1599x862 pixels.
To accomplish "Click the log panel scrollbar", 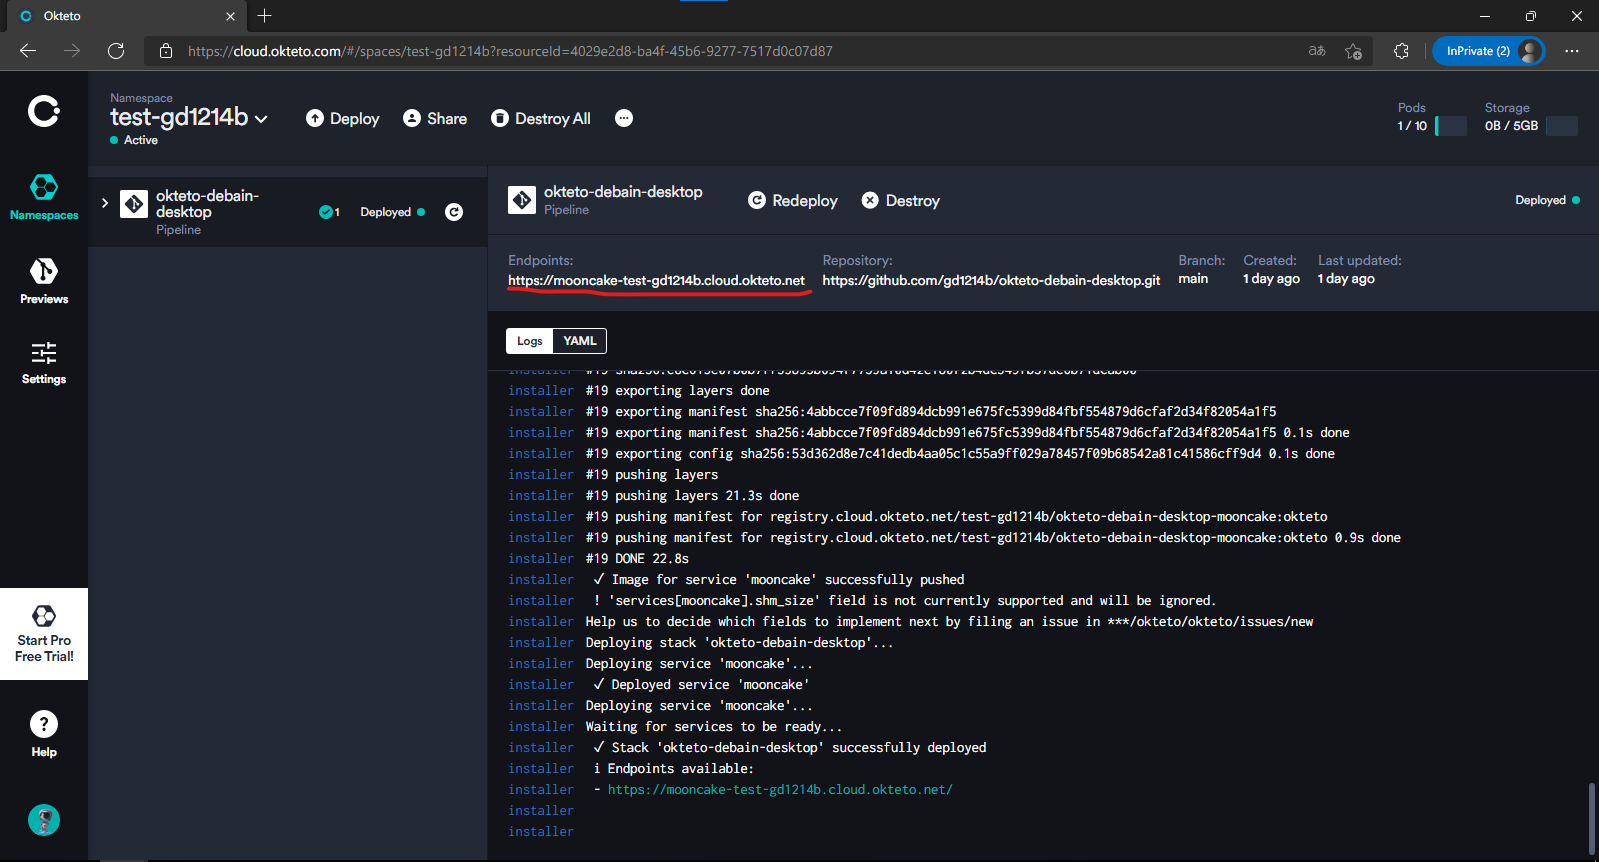I will point(1592,818).
